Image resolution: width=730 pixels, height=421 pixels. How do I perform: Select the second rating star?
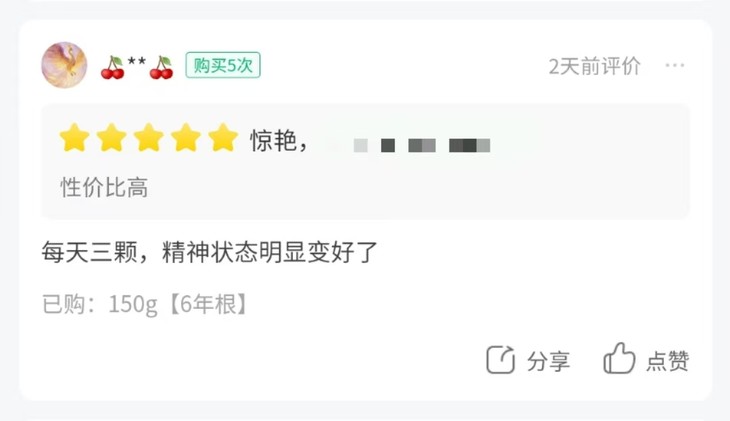click(112, 137)
